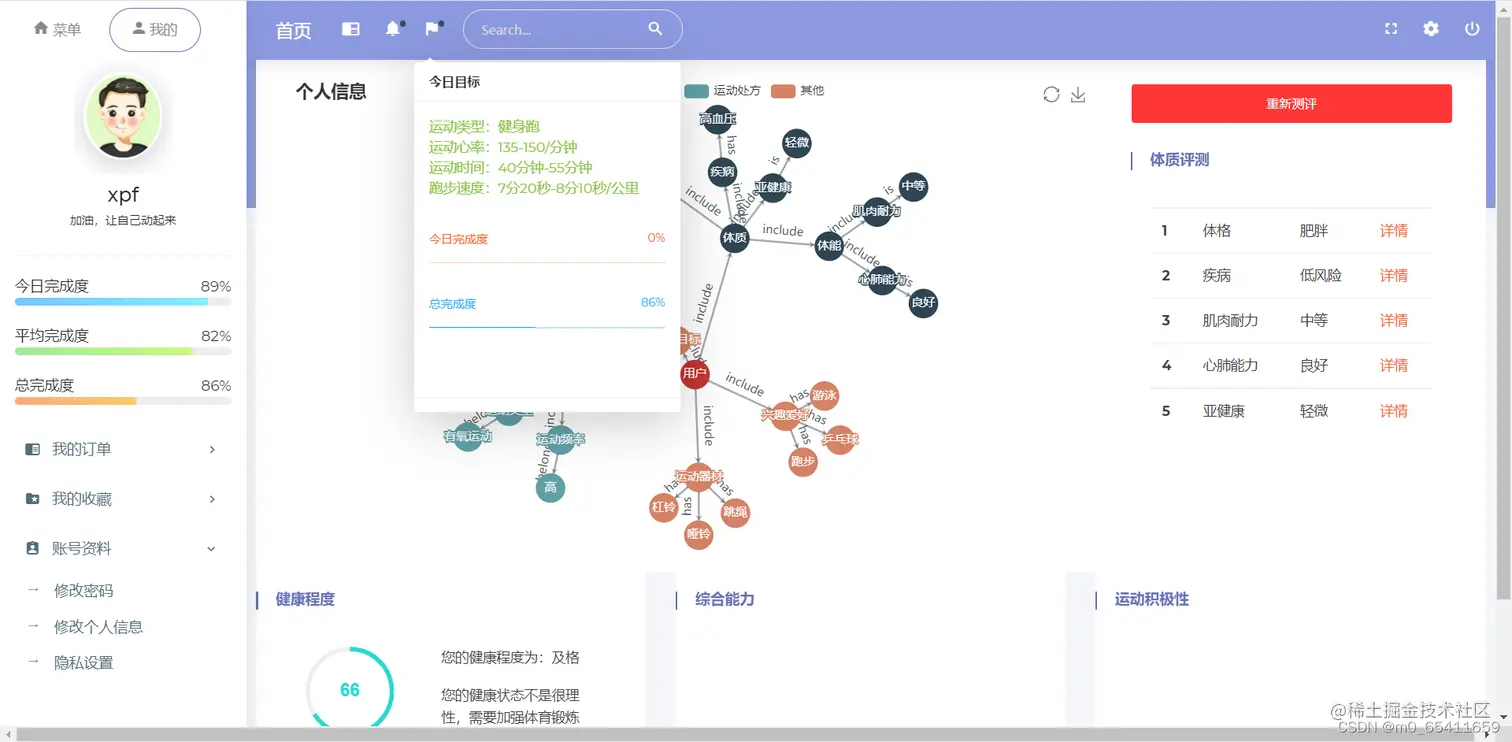Click inside the Search input field
This screenshot has height=742, width=1512.
point(560,29)
